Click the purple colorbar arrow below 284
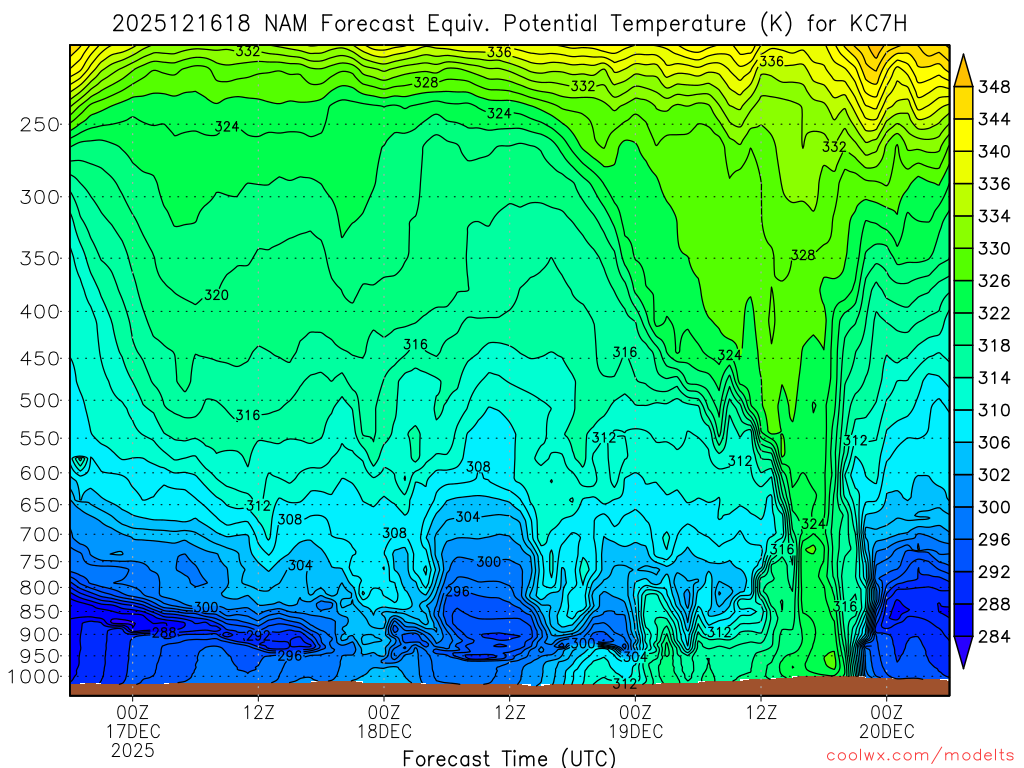 pos(963,652)
